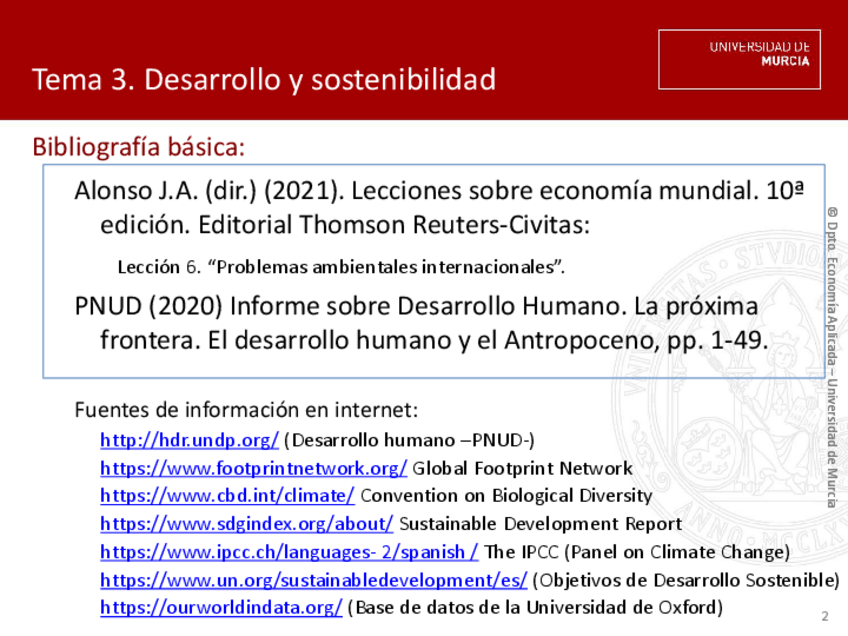The width and height of the screenshot is (848, 636).
Task: Open the footprintnetwork.org link
Action: pos(254,468)
